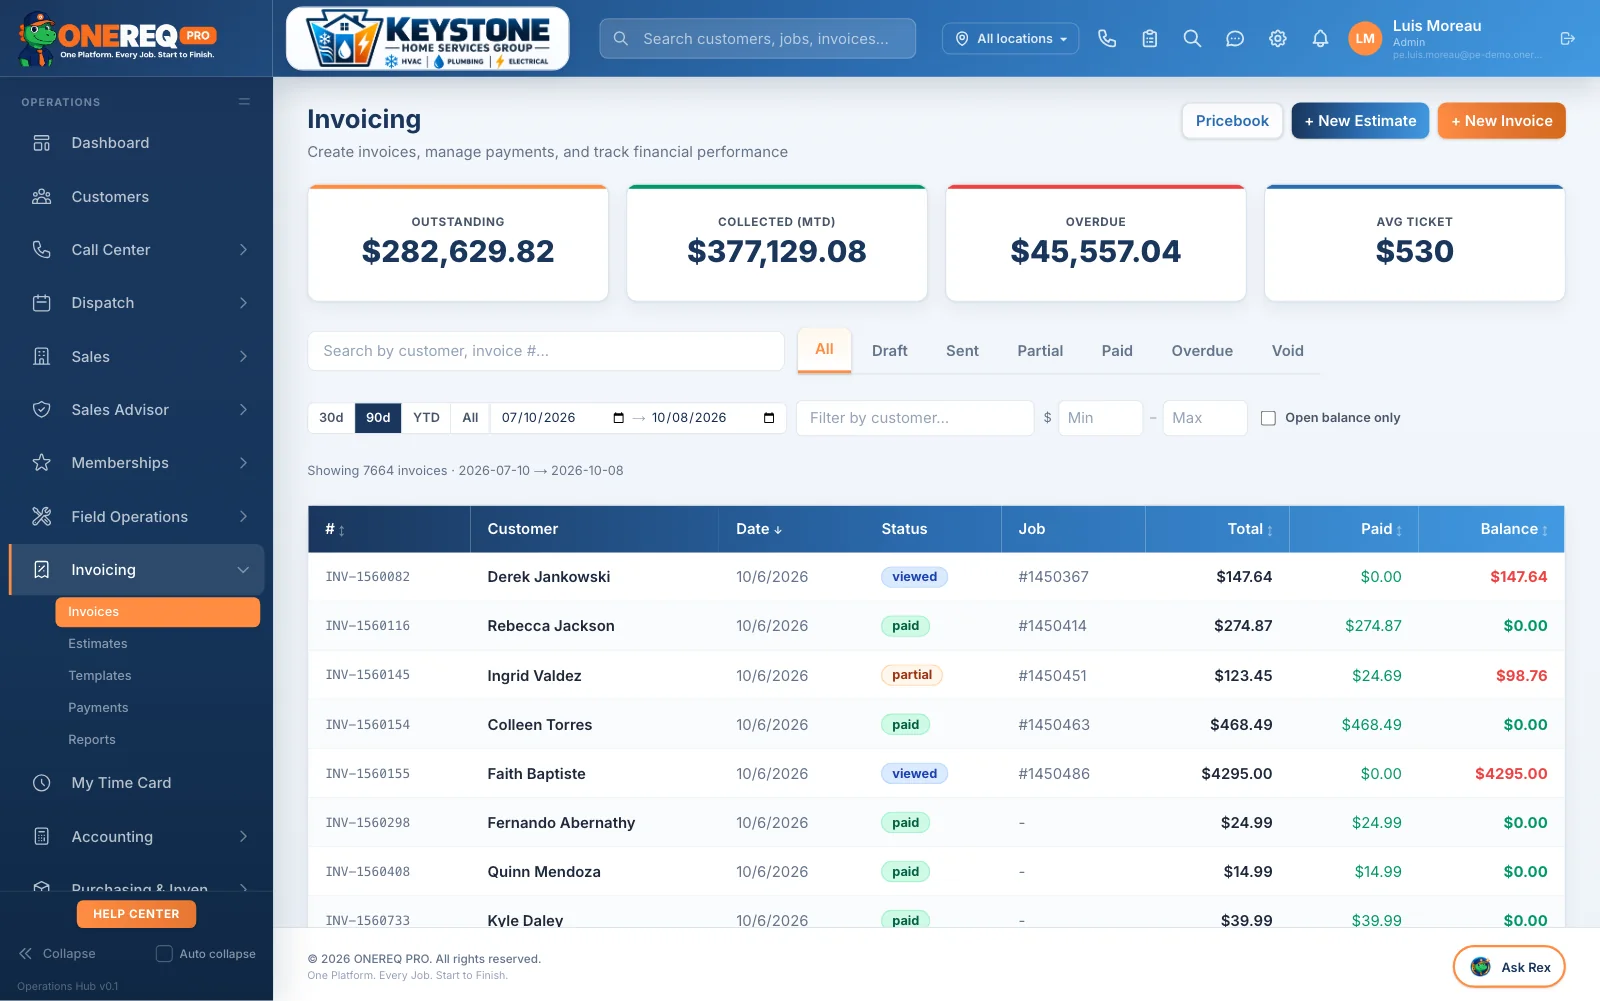Open the Help Center
Screen dimensions: 1600x1001
coord(136,914)
